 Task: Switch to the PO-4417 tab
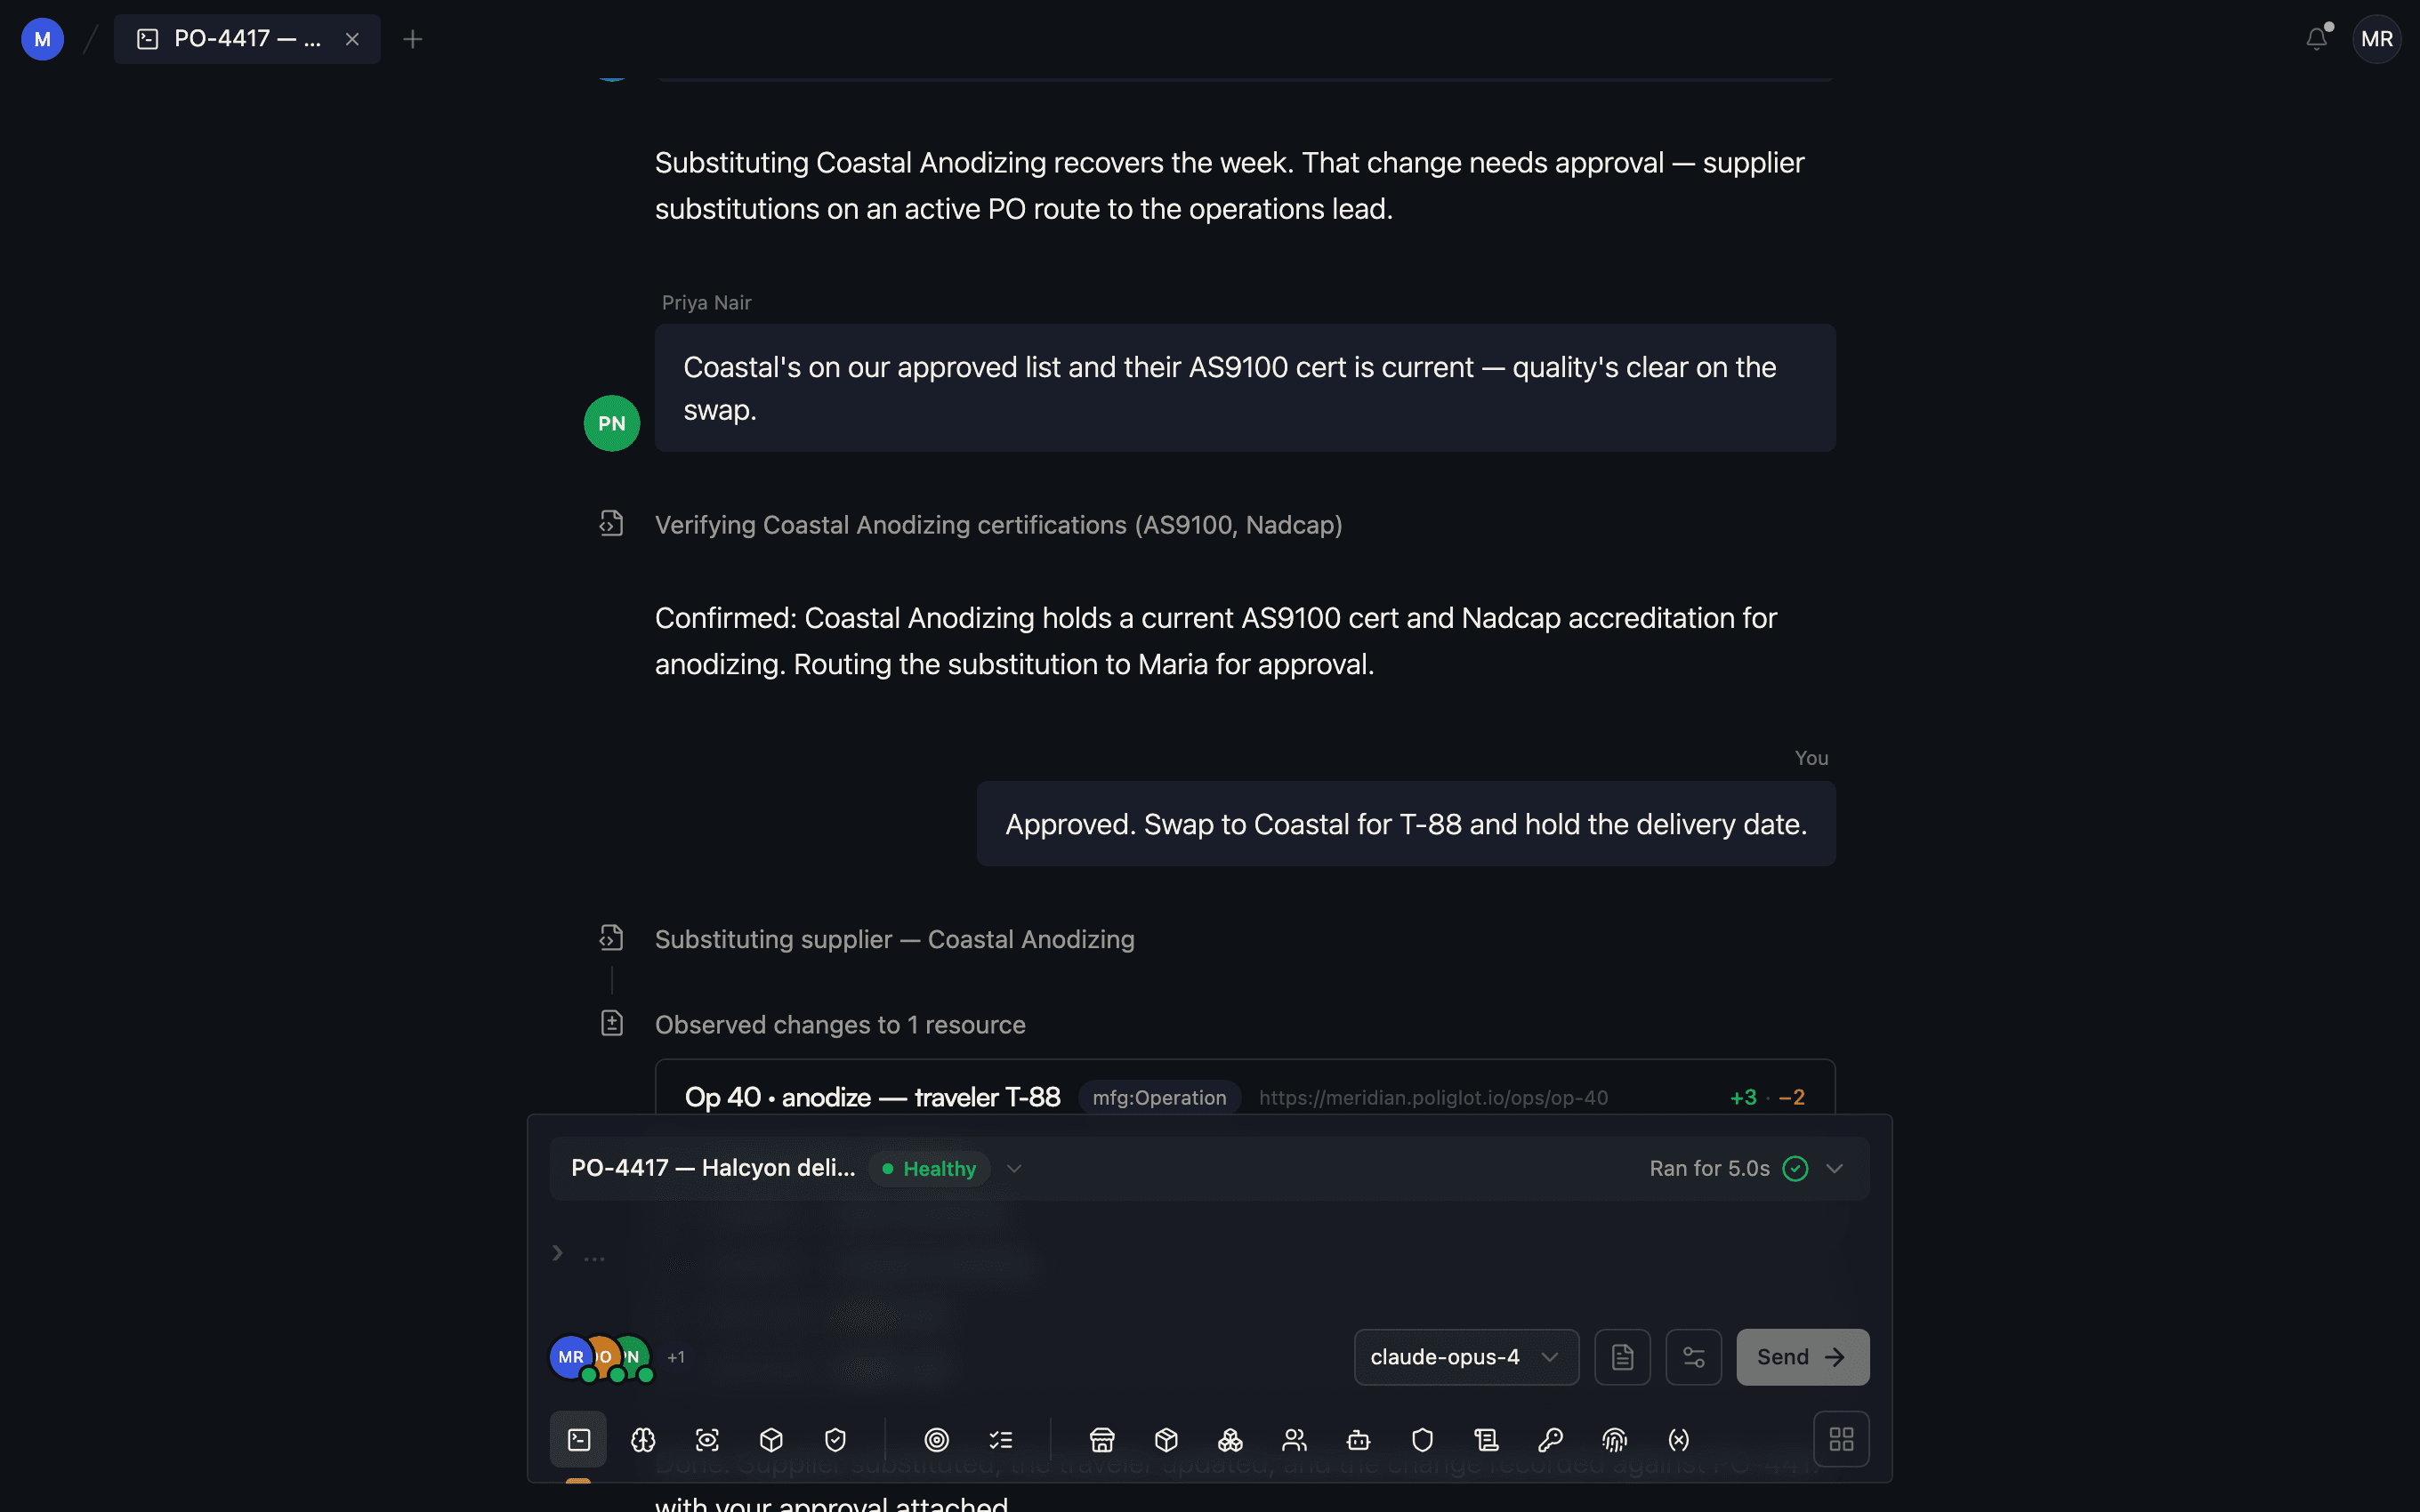pos(246,39)
